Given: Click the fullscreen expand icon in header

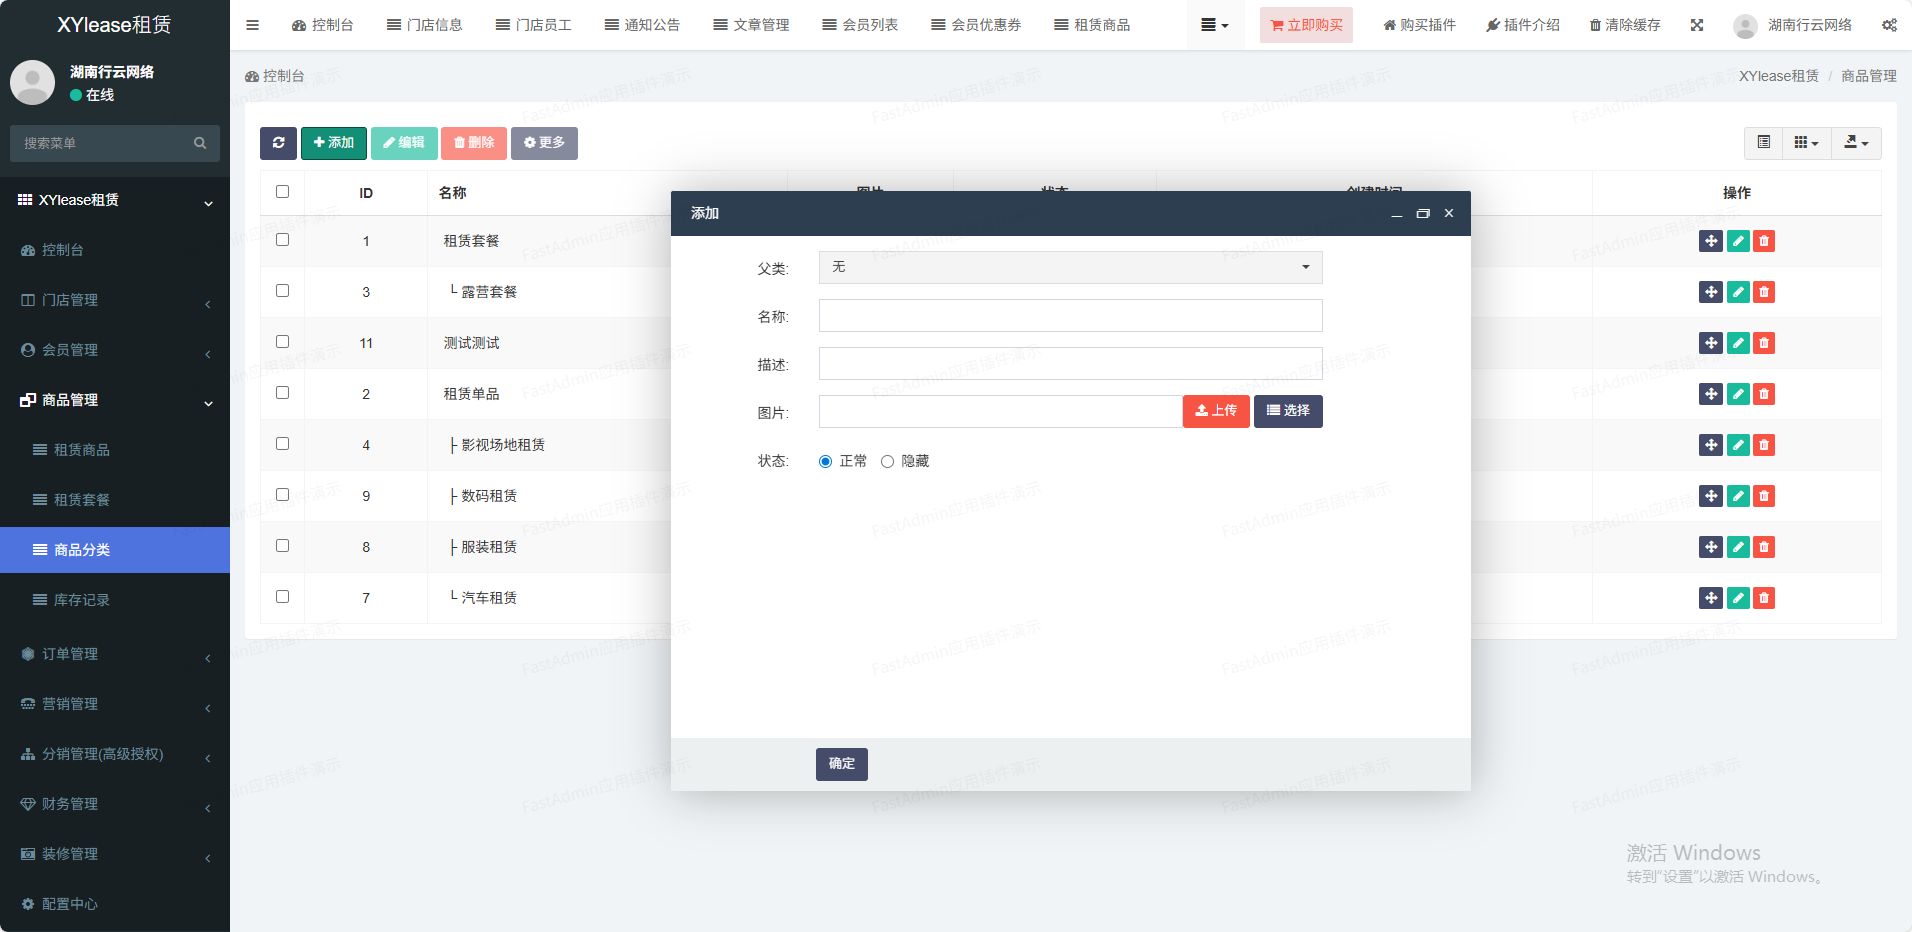Looking at the screenshot, I should [x=1697, y=25].
